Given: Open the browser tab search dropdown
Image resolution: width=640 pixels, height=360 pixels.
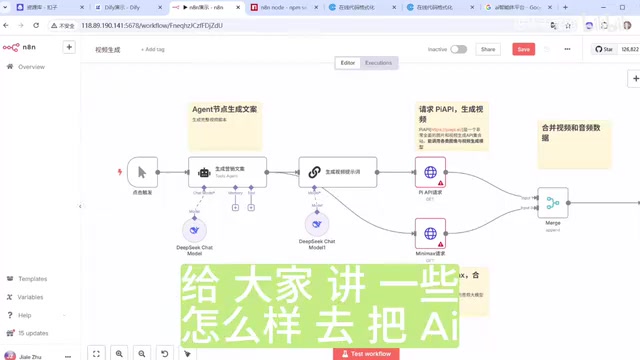Looking at the screenshot, I should (x=5, y=7).
